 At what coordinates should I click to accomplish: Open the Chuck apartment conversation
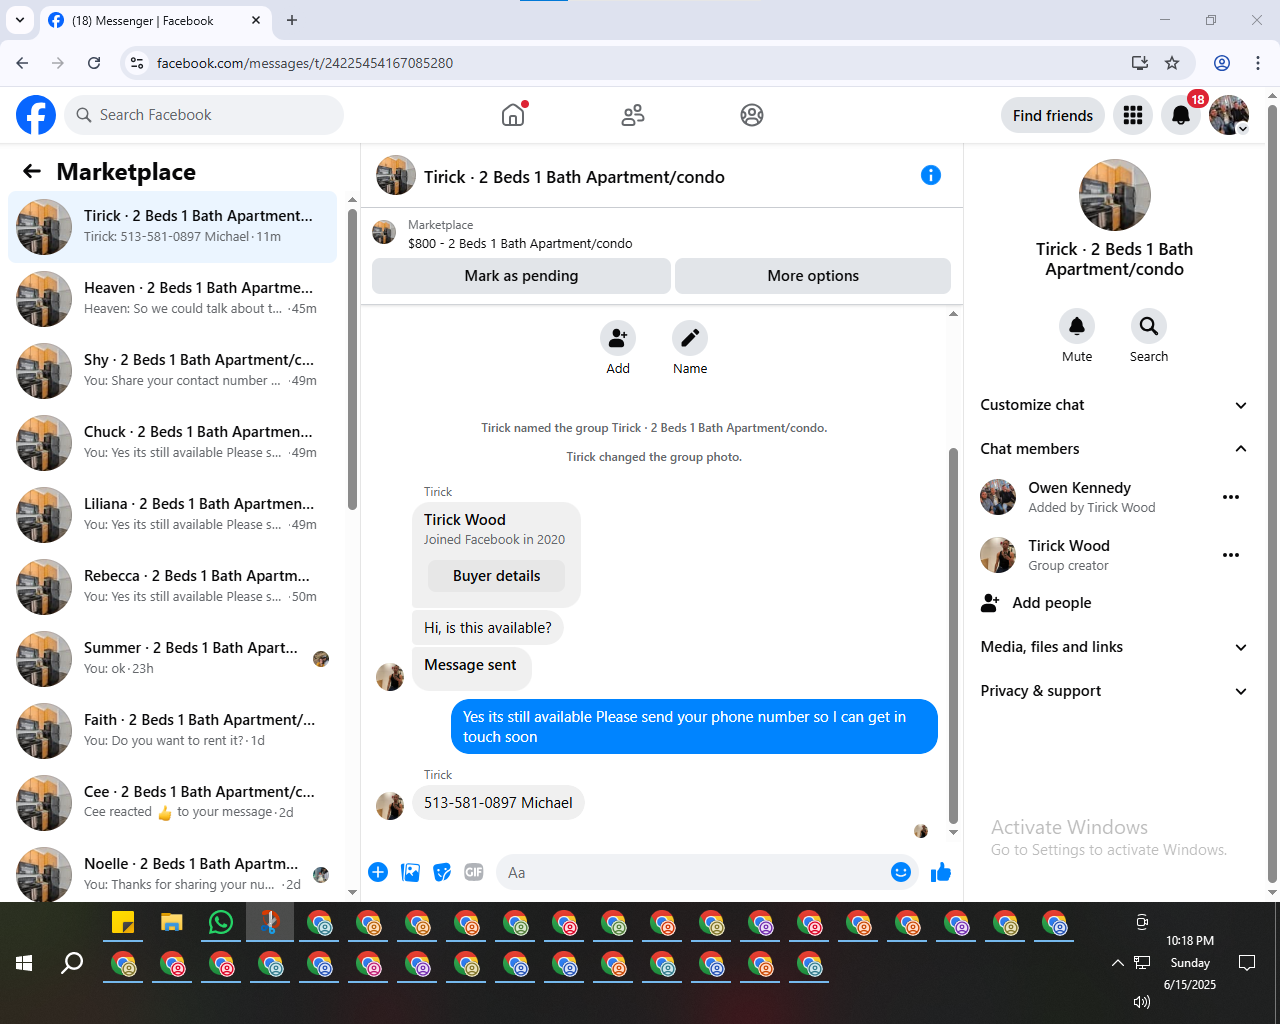tap(173, 443)
